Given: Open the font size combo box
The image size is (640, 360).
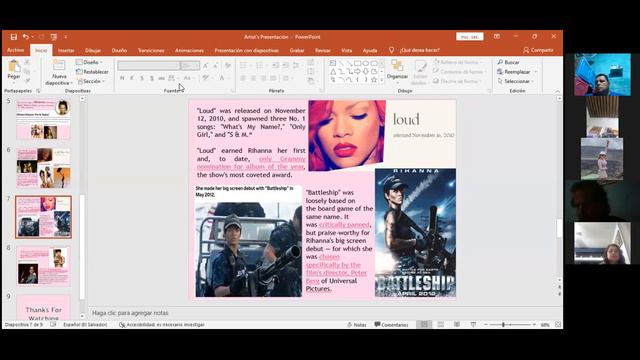Looking at the screenshot, I should coord(190,65).
